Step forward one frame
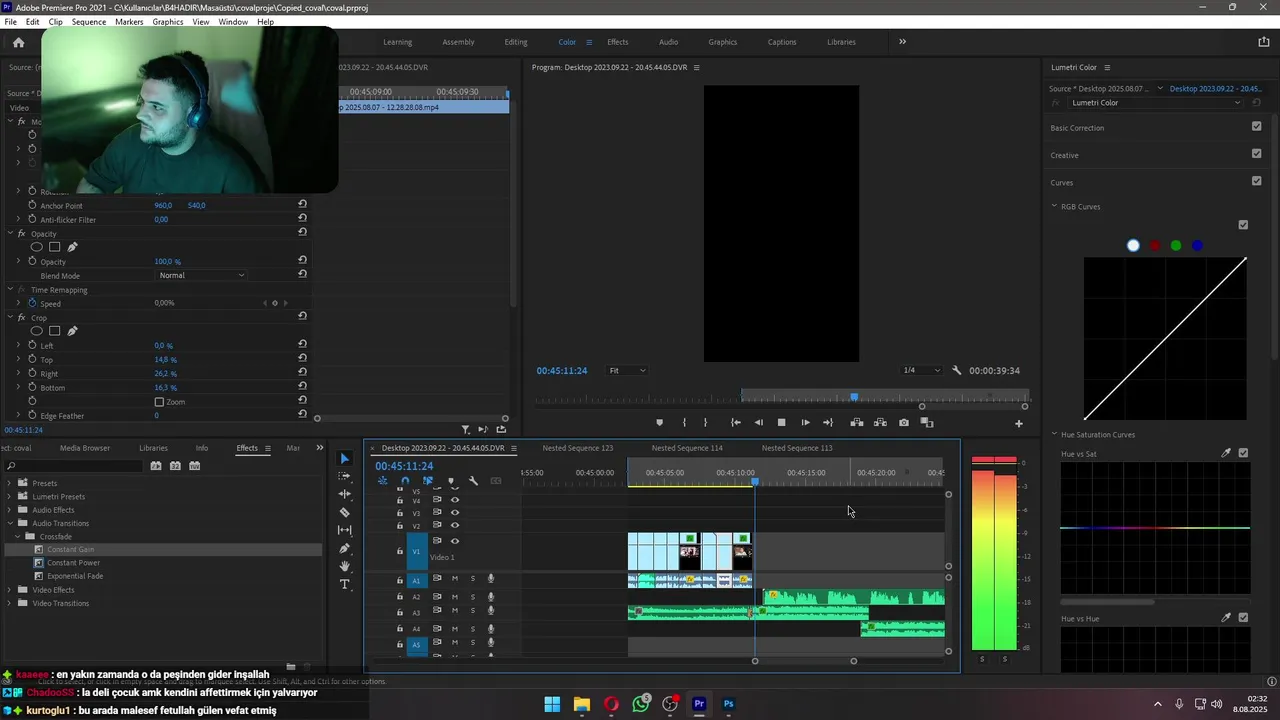 pos(805,423)
